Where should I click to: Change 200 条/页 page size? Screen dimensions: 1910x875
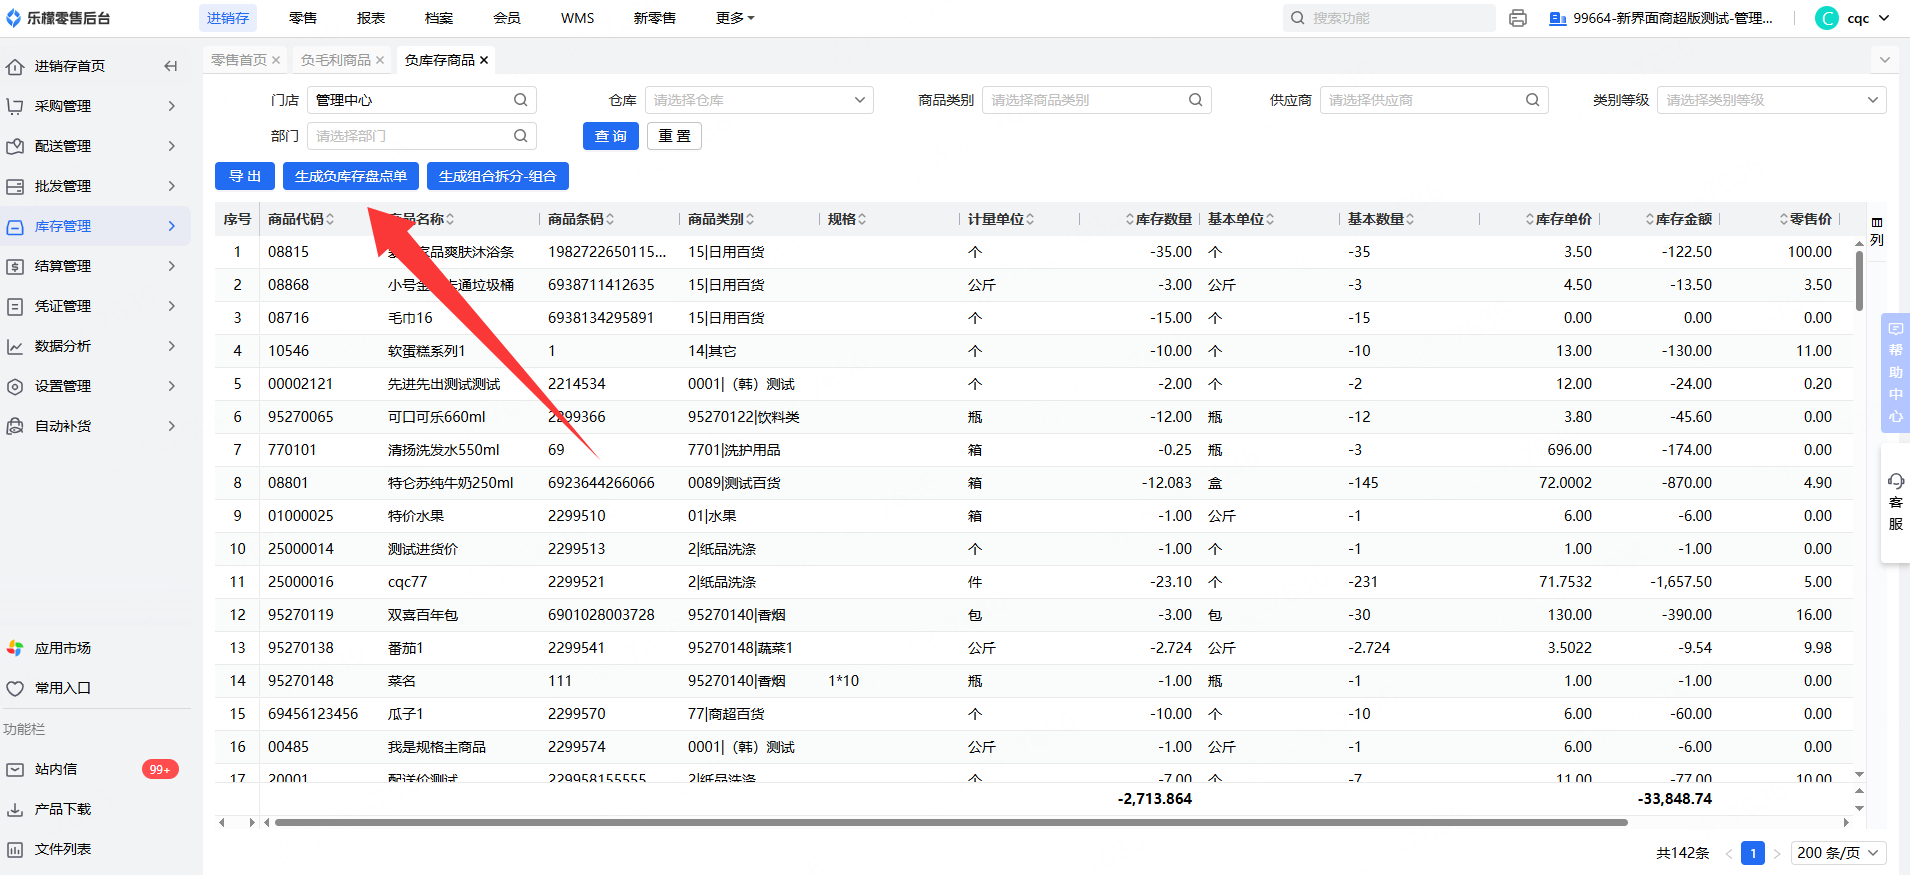[1837, 853]
